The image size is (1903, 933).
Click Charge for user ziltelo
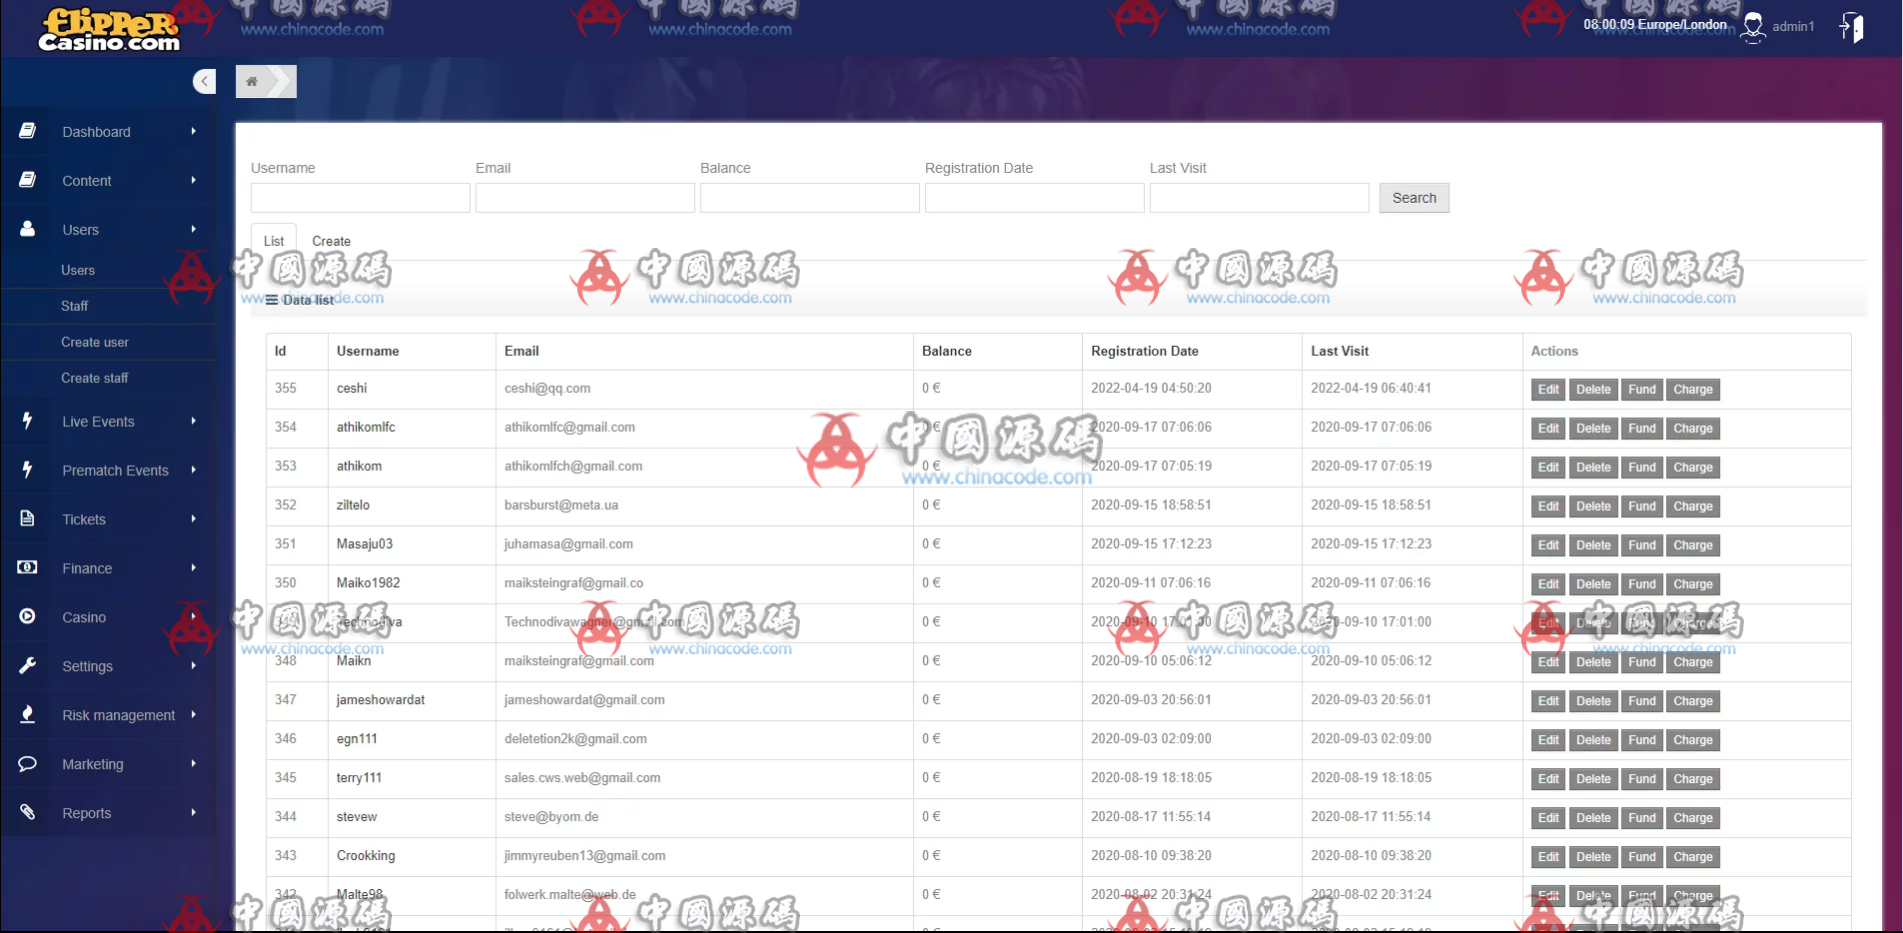click(x=1693, y=506)
